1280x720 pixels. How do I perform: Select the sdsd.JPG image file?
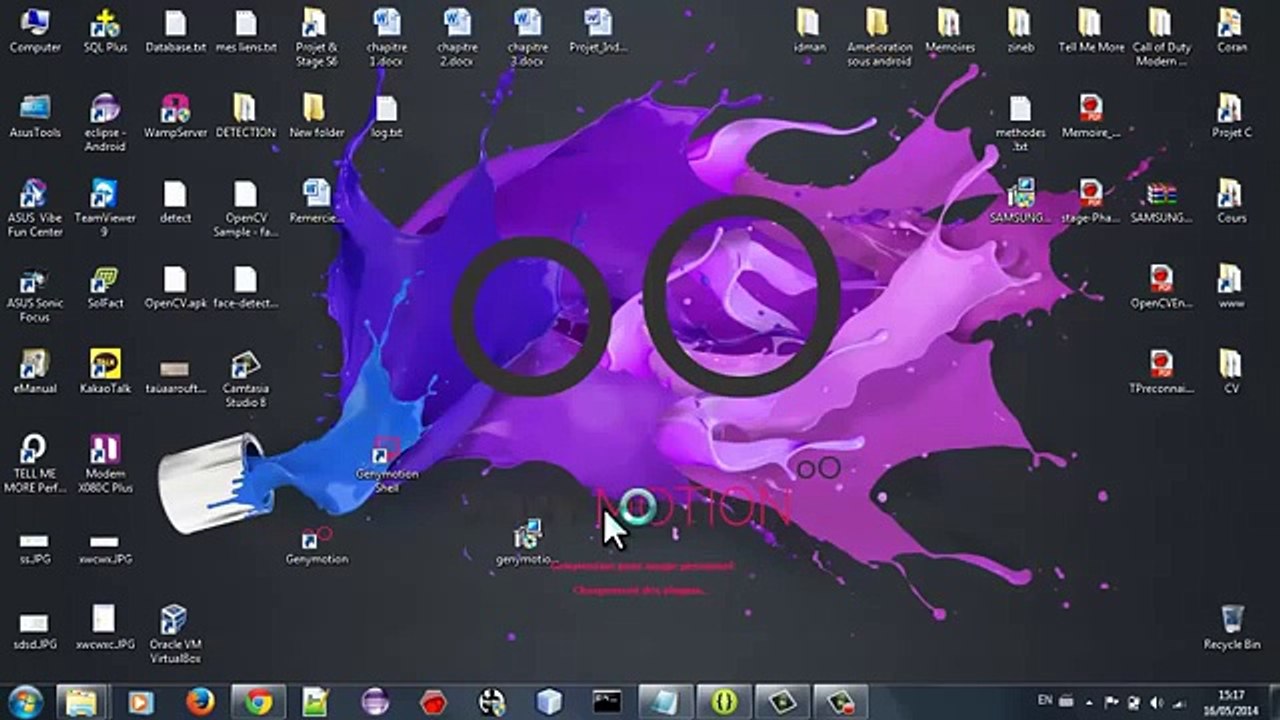point(35,630)
